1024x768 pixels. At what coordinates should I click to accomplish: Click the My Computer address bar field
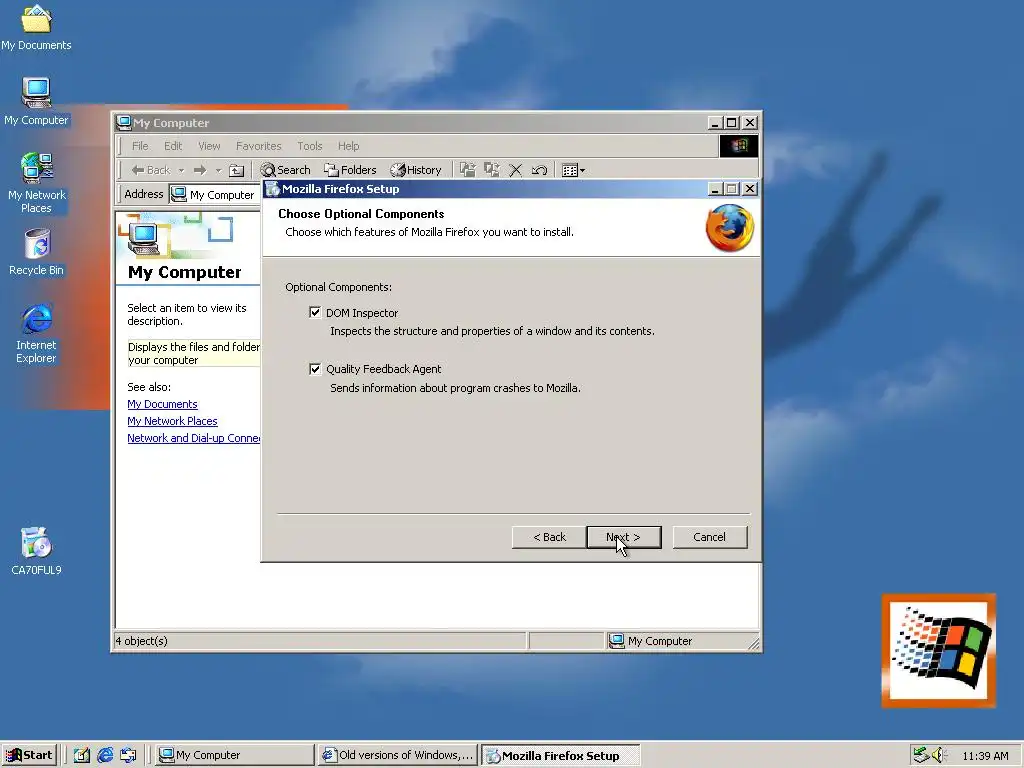(214, 195)
